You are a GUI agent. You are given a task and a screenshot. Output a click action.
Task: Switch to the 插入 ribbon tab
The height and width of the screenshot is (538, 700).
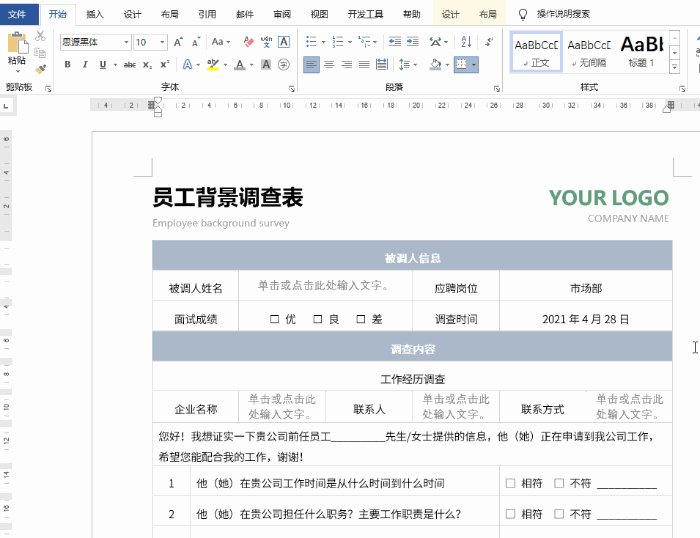[x=94, y=15]
